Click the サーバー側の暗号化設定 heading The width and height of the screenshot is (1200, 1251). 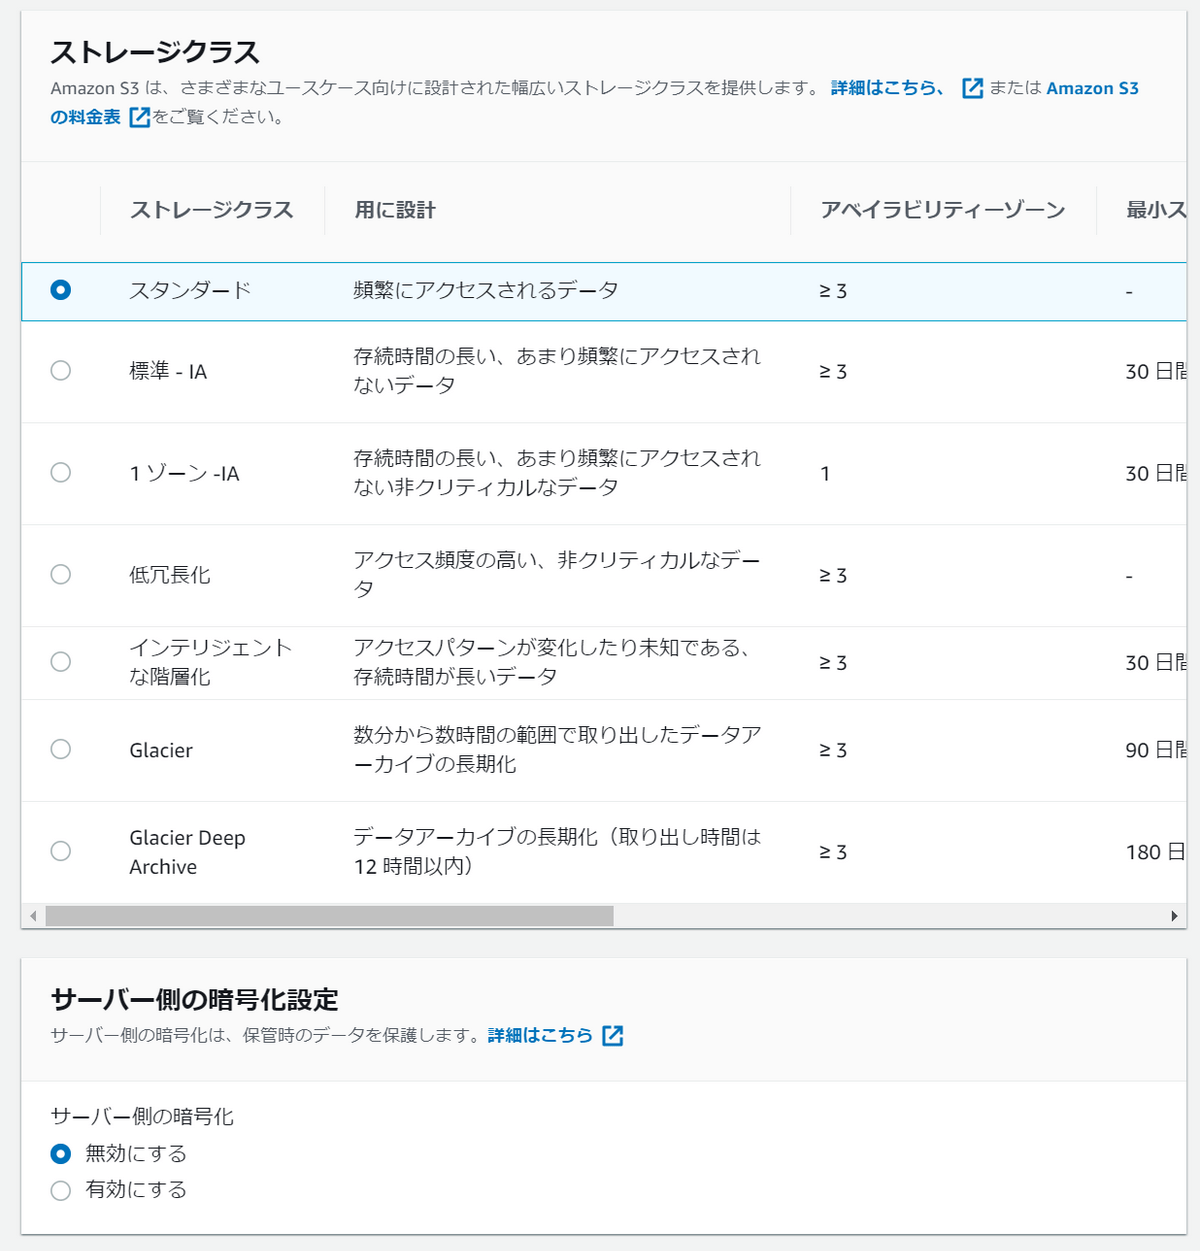(195, 1000)
